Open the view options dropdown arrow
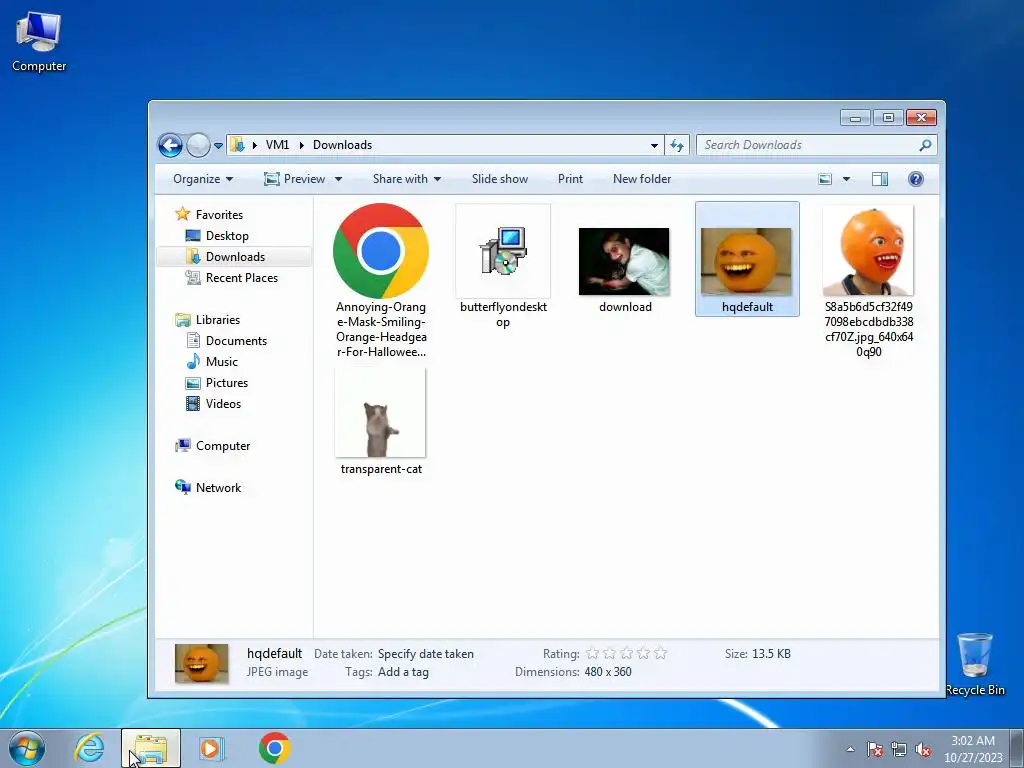The height and width of the screenshot is (768, 1024). (x=846, y=179)
